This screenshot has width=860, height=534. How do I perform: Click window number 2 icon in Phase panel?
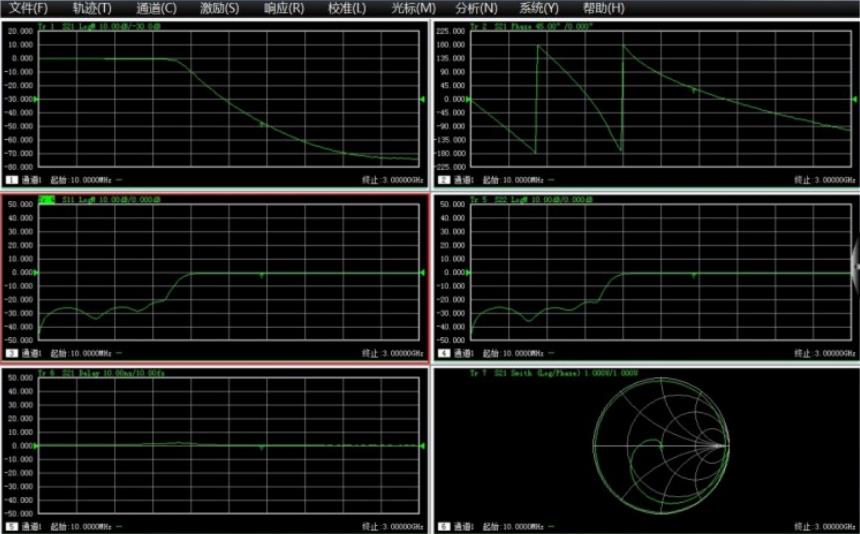(443, 180)
